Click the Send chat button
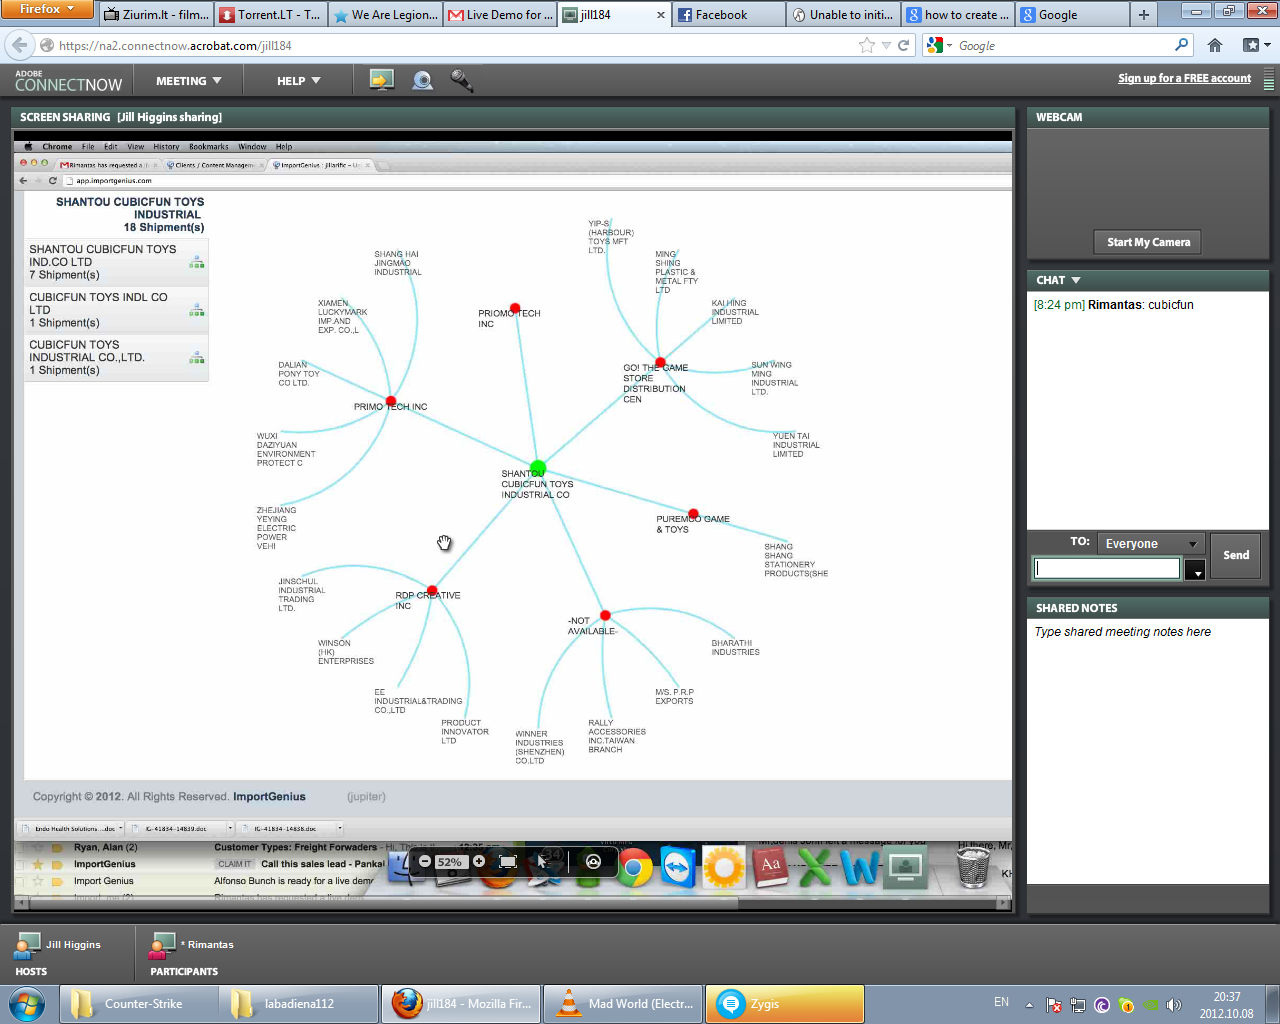 [x=1236, y=555]
